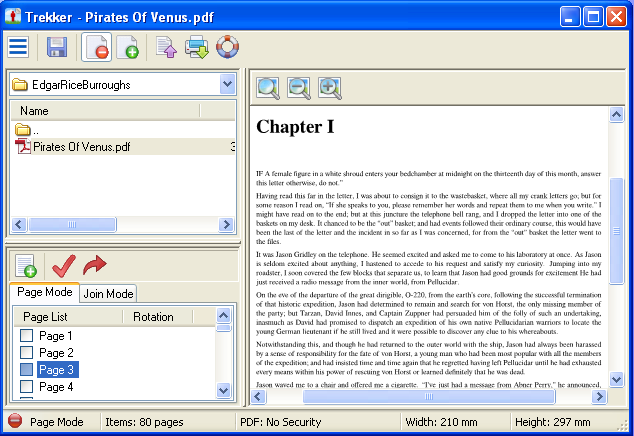Click the preview scroll left arrow
Image resolution: width=634 pixels, height=436 pixels.
258,397
